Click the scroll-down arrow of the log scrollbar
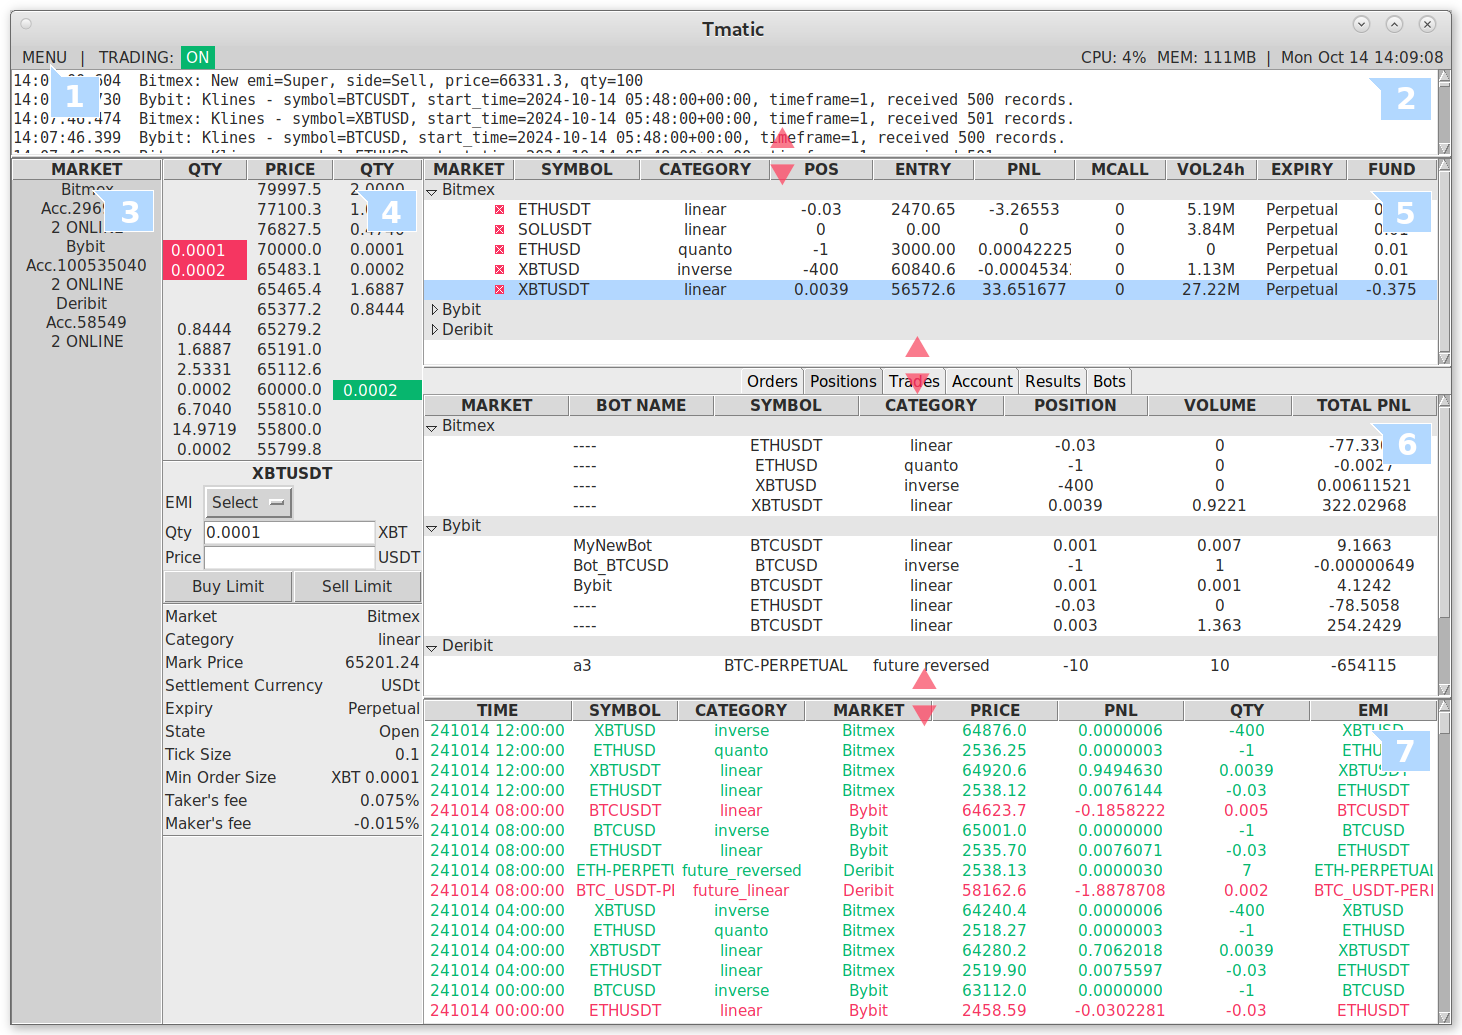The height and width of the screenshot is (1035, 1462). [1444, 148]
